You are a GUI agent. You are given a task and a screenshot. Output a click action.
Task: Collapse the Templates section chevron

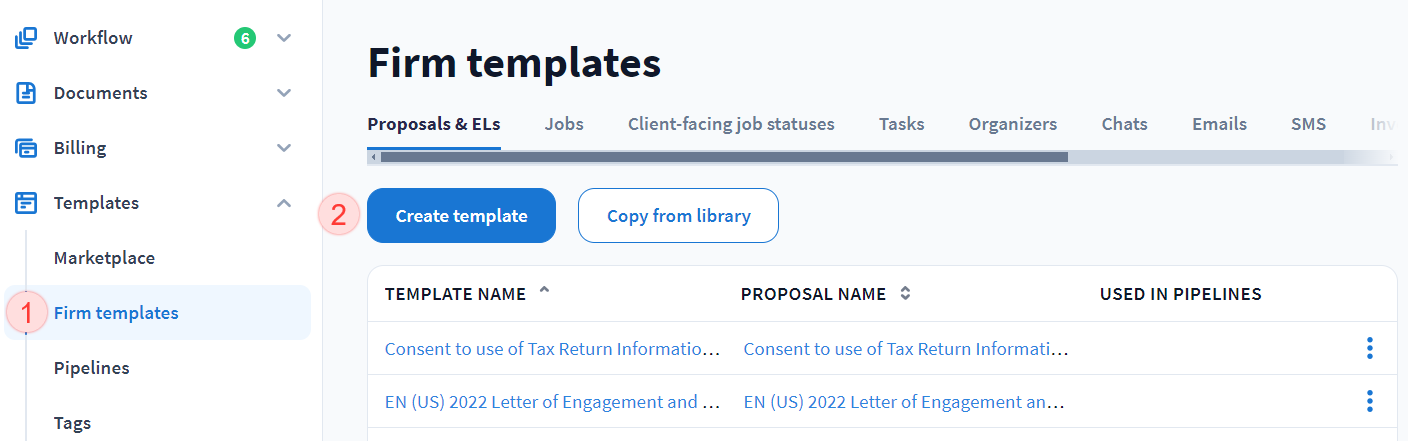click(284, 203)
